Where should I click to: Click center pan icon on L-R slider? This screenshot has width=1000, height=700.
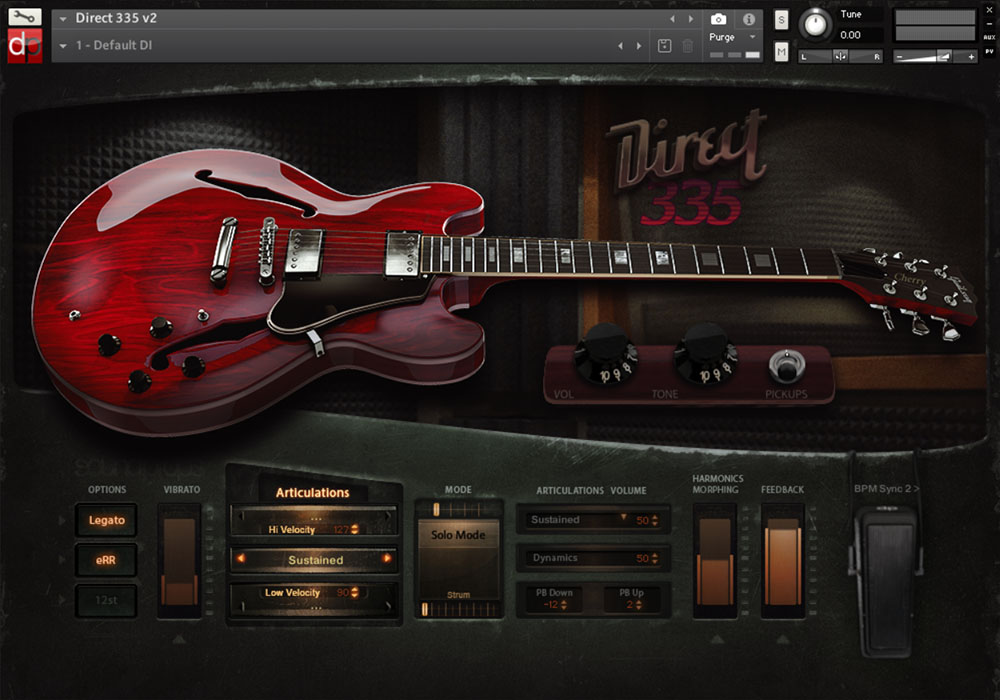click(841, 57)
